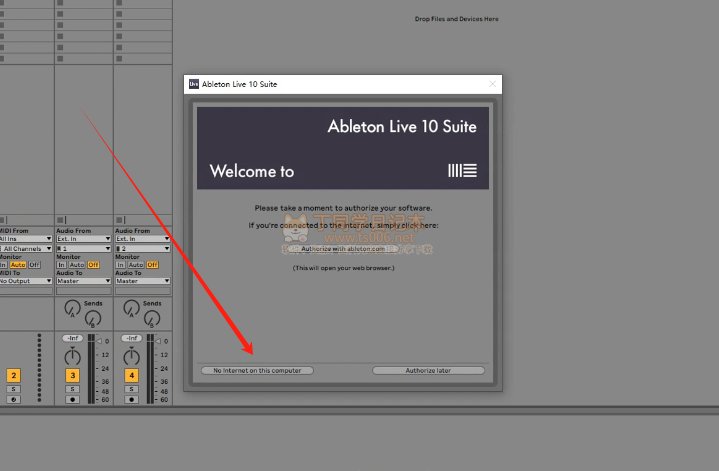Image resolution: width=719 pixels, height=471 pixels.
Task: Choose Authorize later
Action: (428, 370)
